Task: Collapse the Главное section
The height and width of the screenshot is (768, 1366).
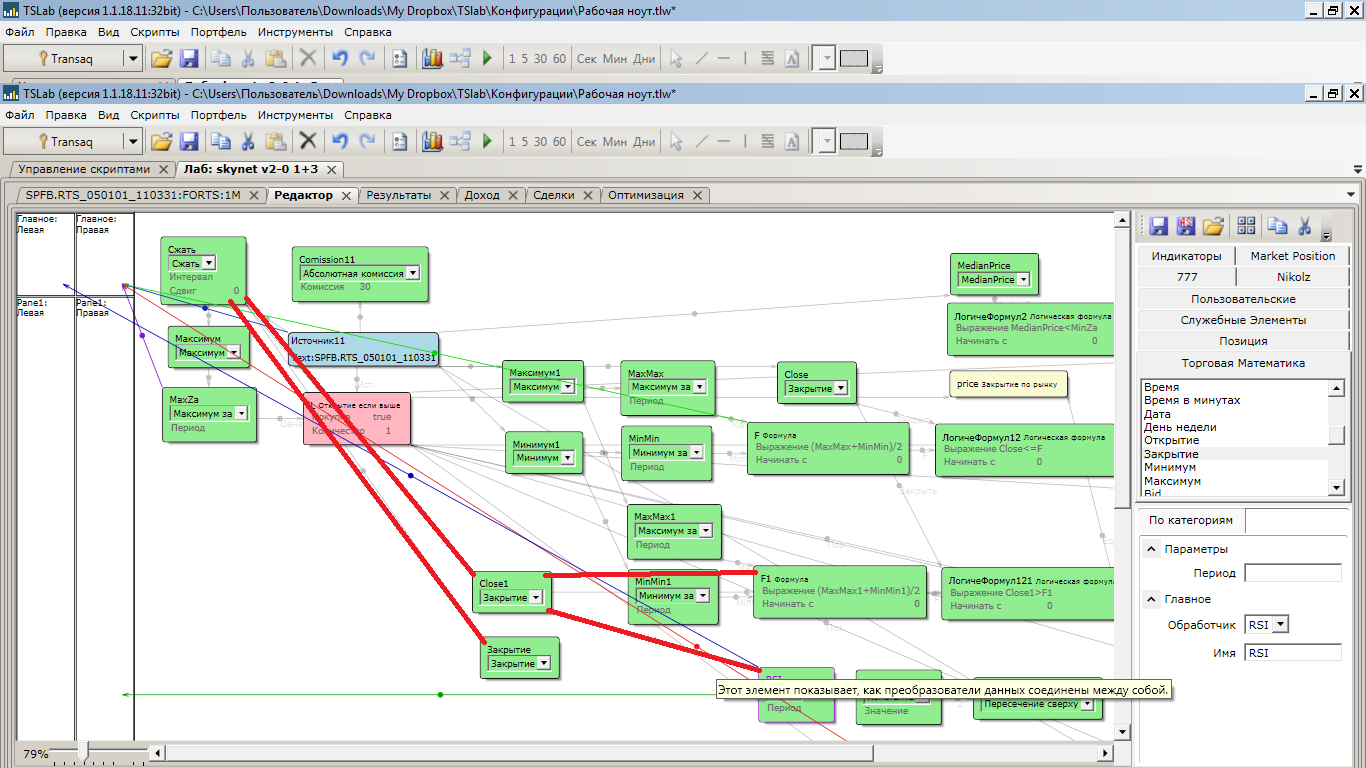Action: pos(1150,599)
